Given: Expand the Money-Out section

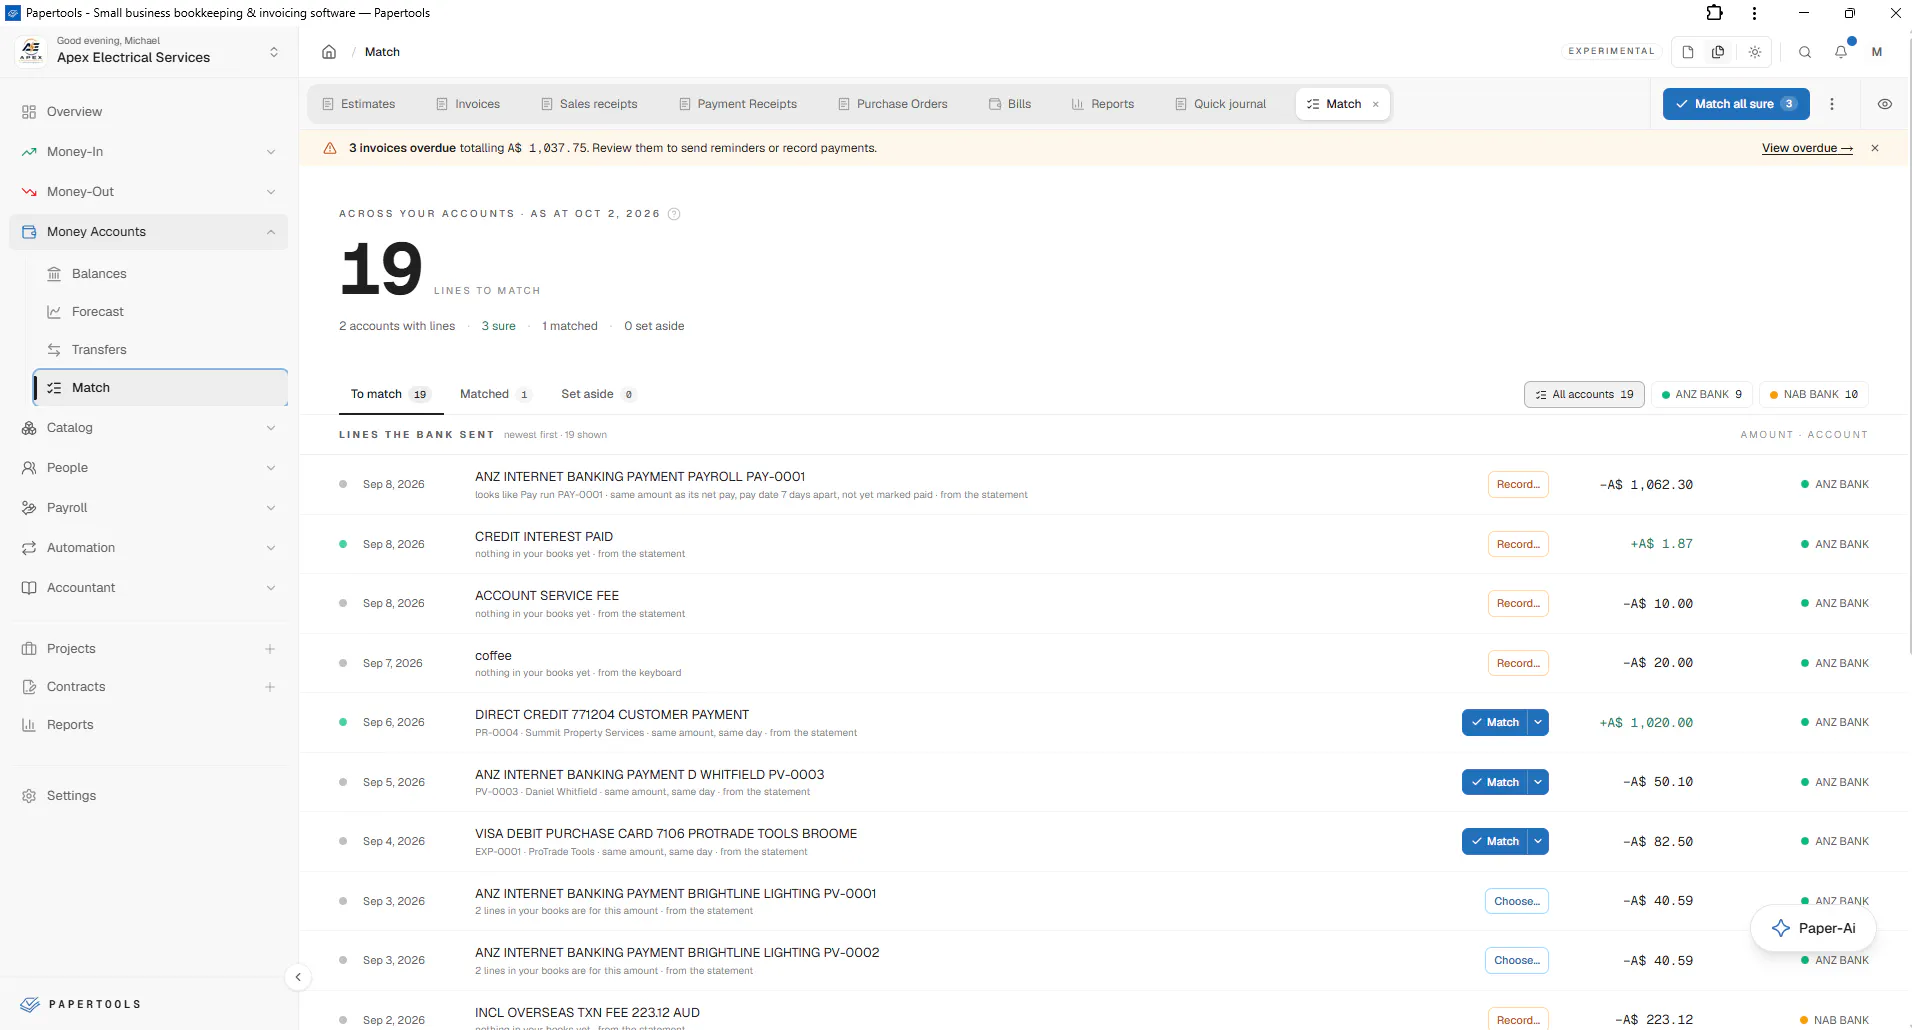Looking at the screenshot, I should 149,192.
